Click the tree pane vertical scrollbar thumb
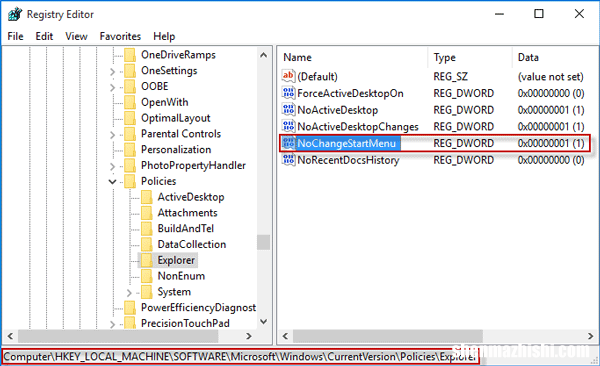Viewport: 600px width, 366px height. (264, 242)
